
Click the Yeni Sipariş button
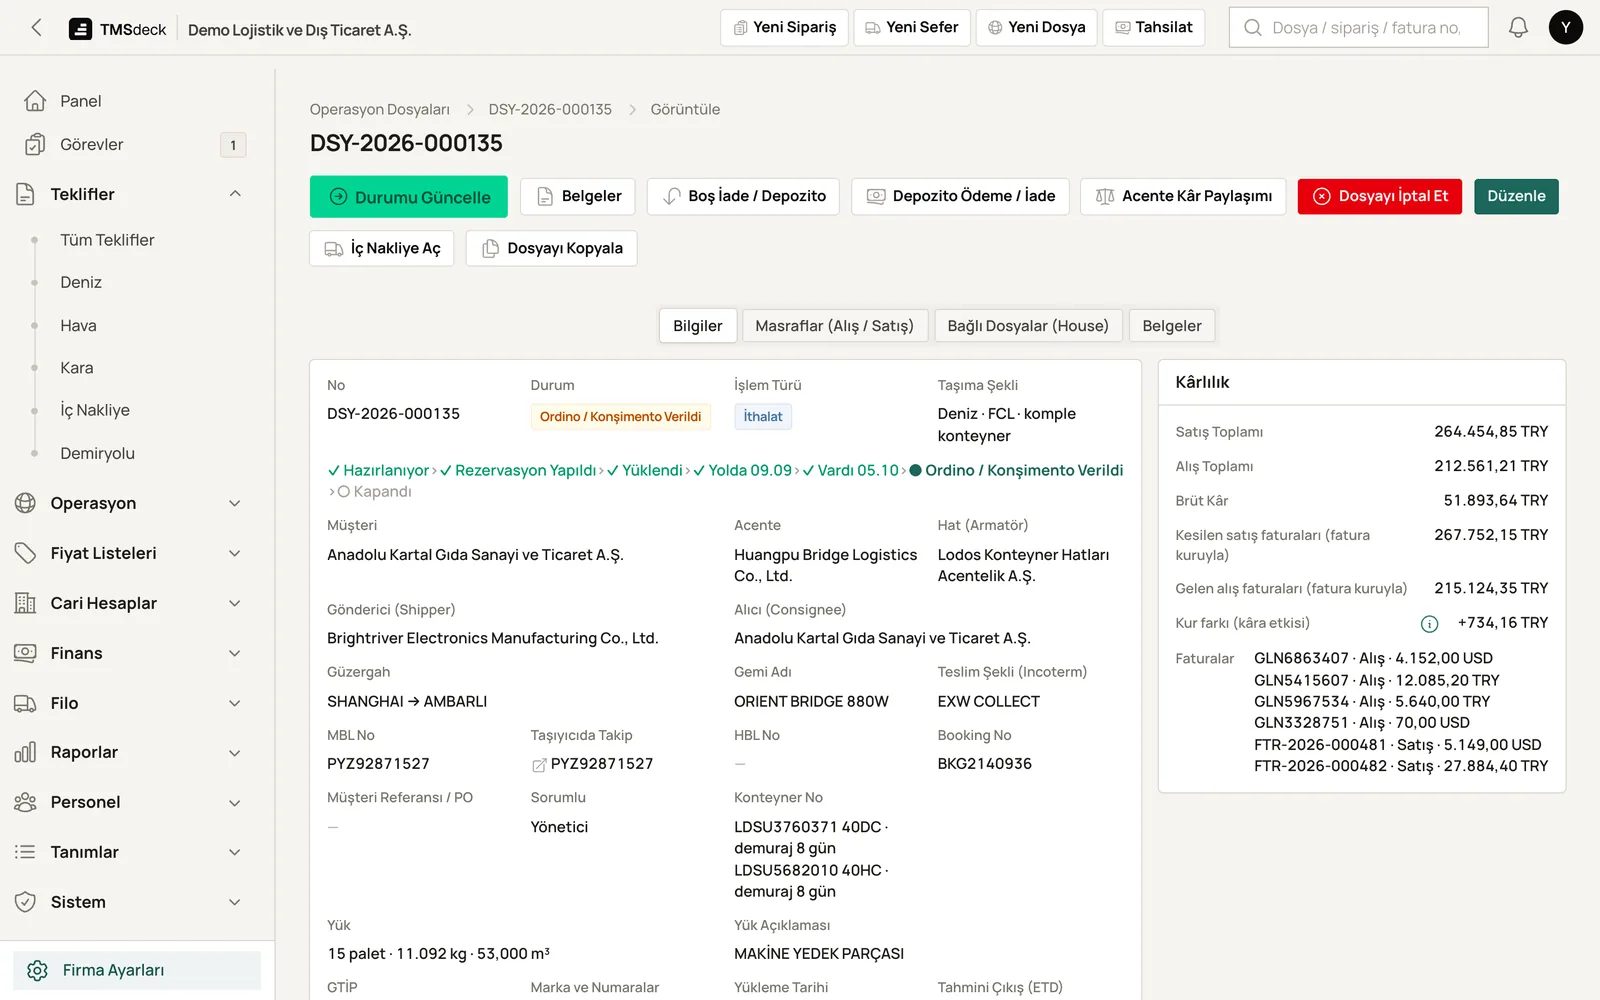coord(784,28)
